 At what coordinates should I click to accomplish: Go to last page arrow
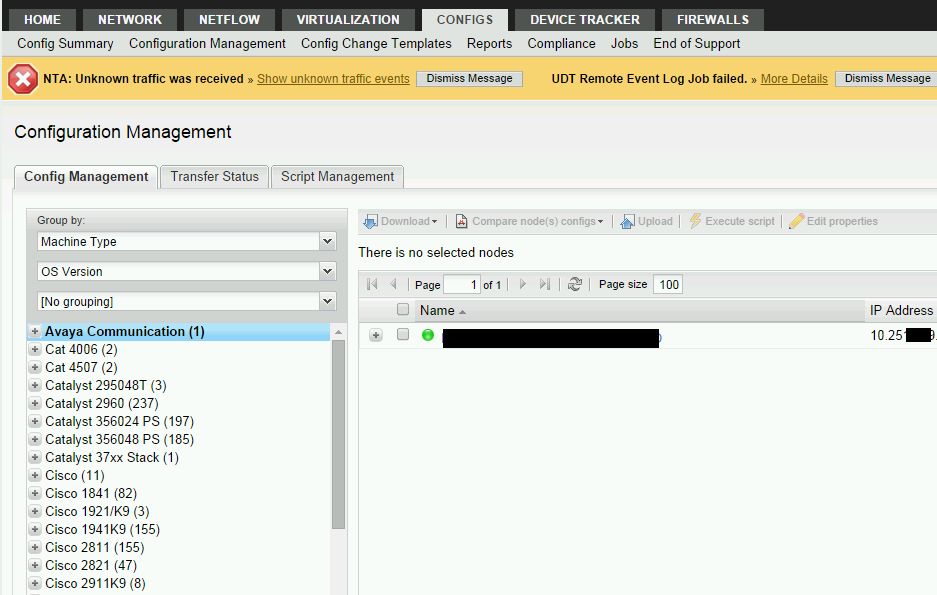click(544, 284)
